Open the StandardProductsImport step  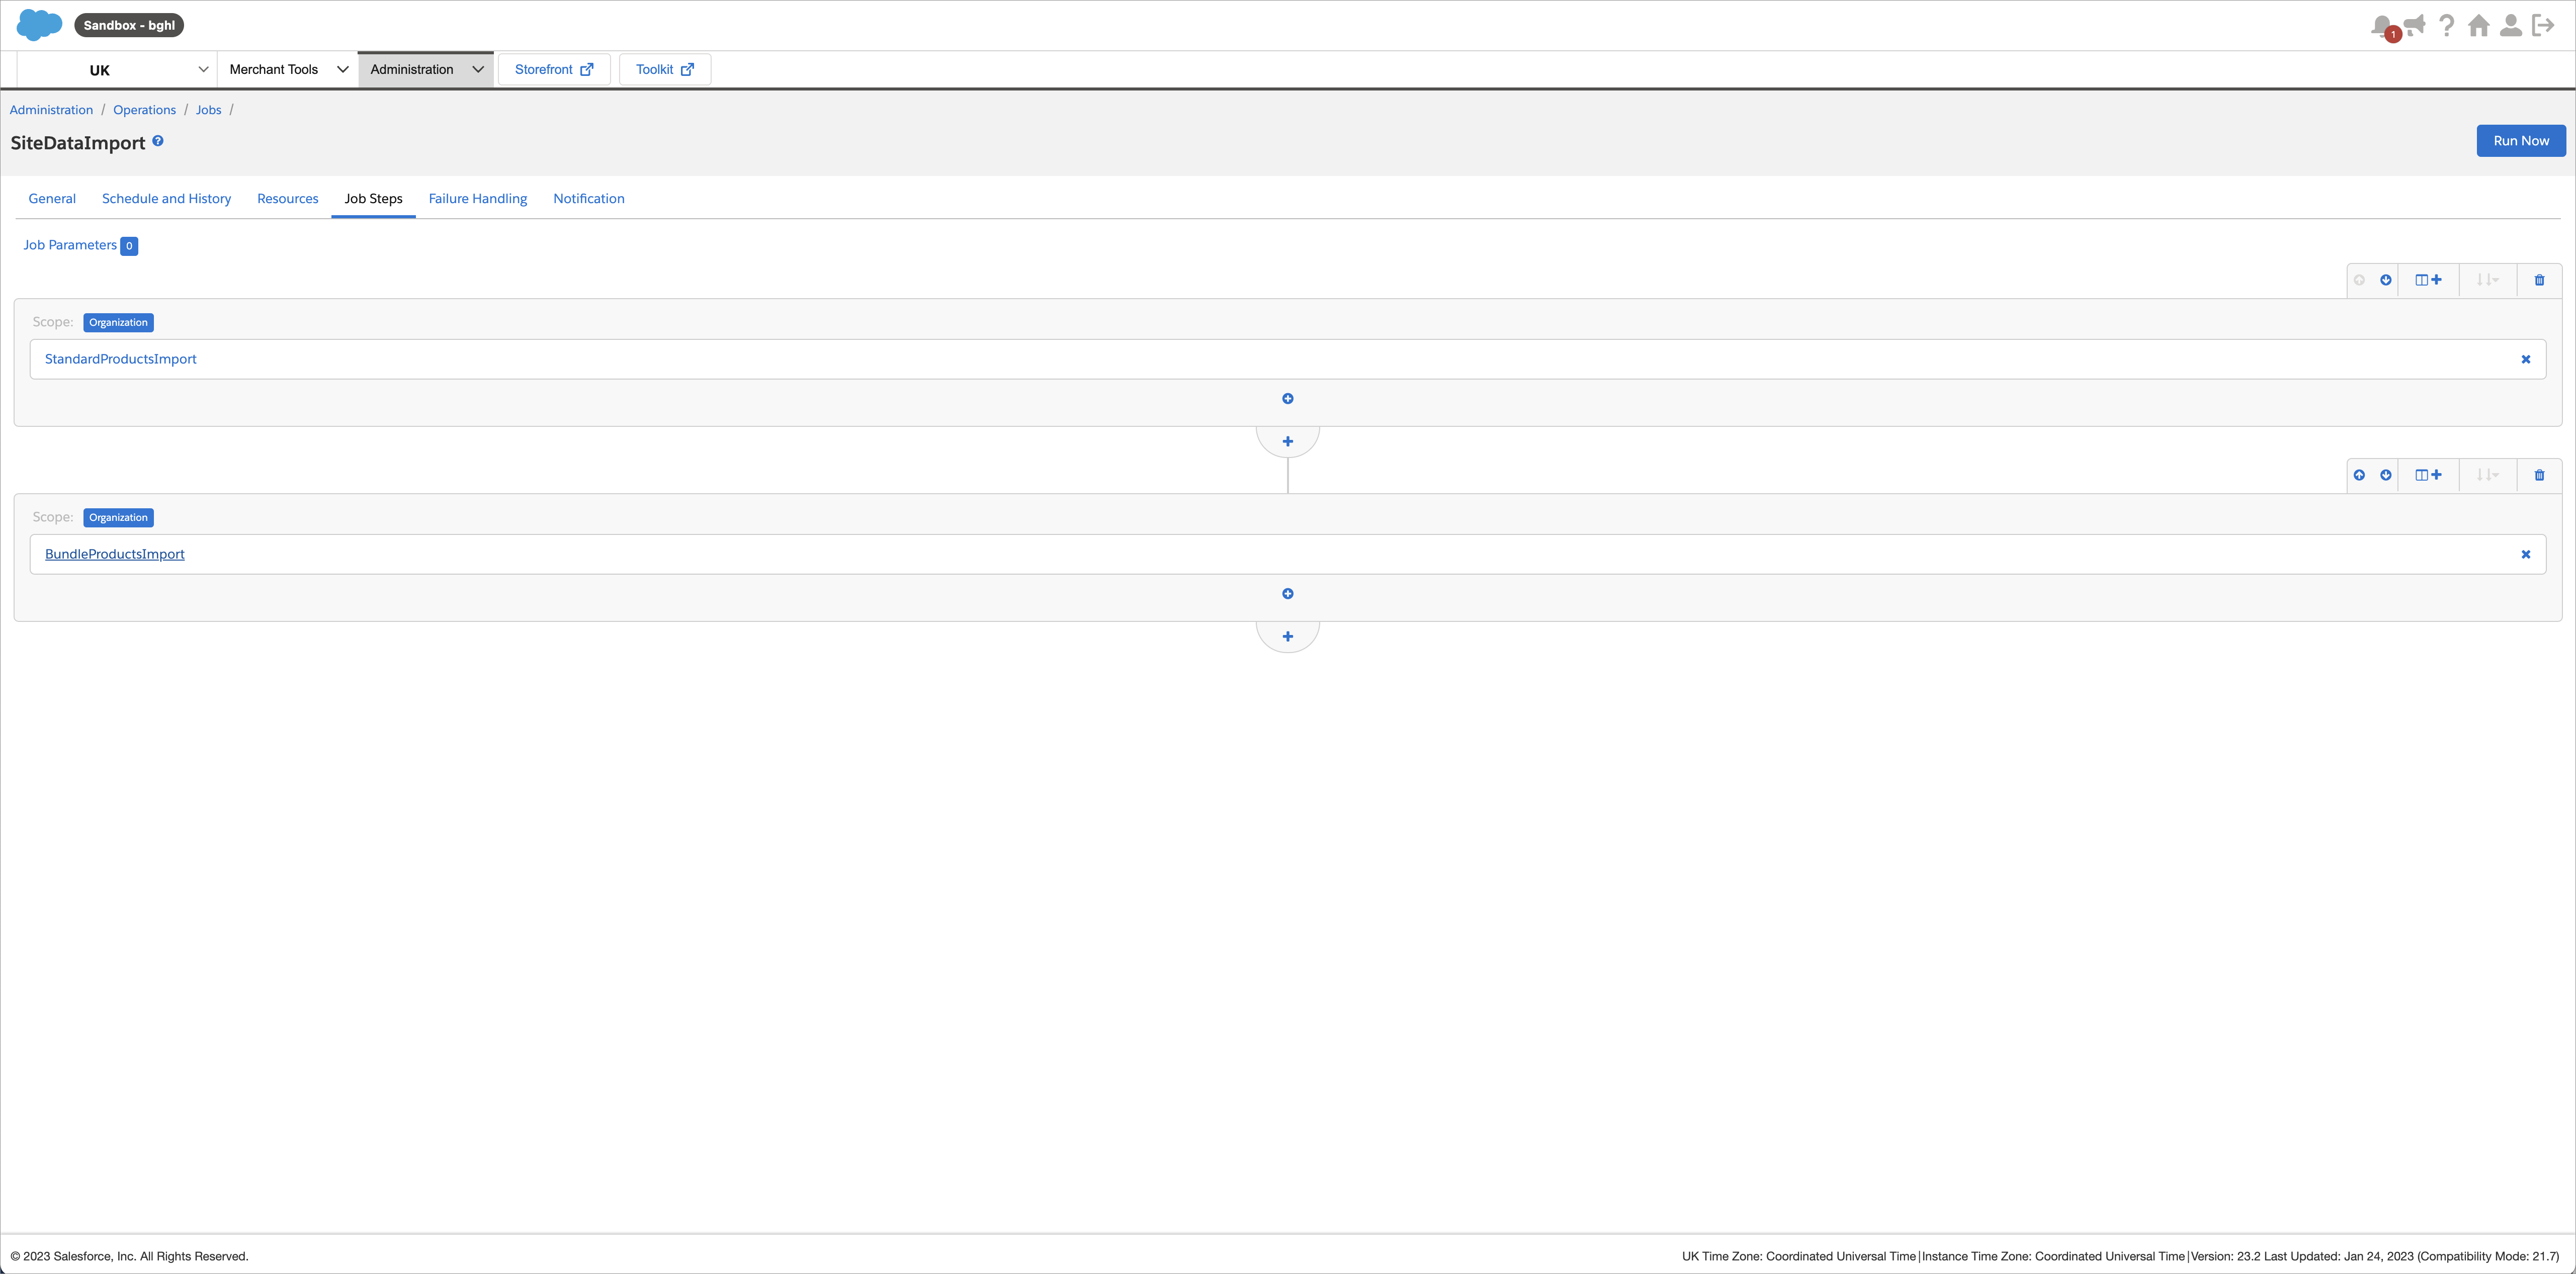pos(120,359)
